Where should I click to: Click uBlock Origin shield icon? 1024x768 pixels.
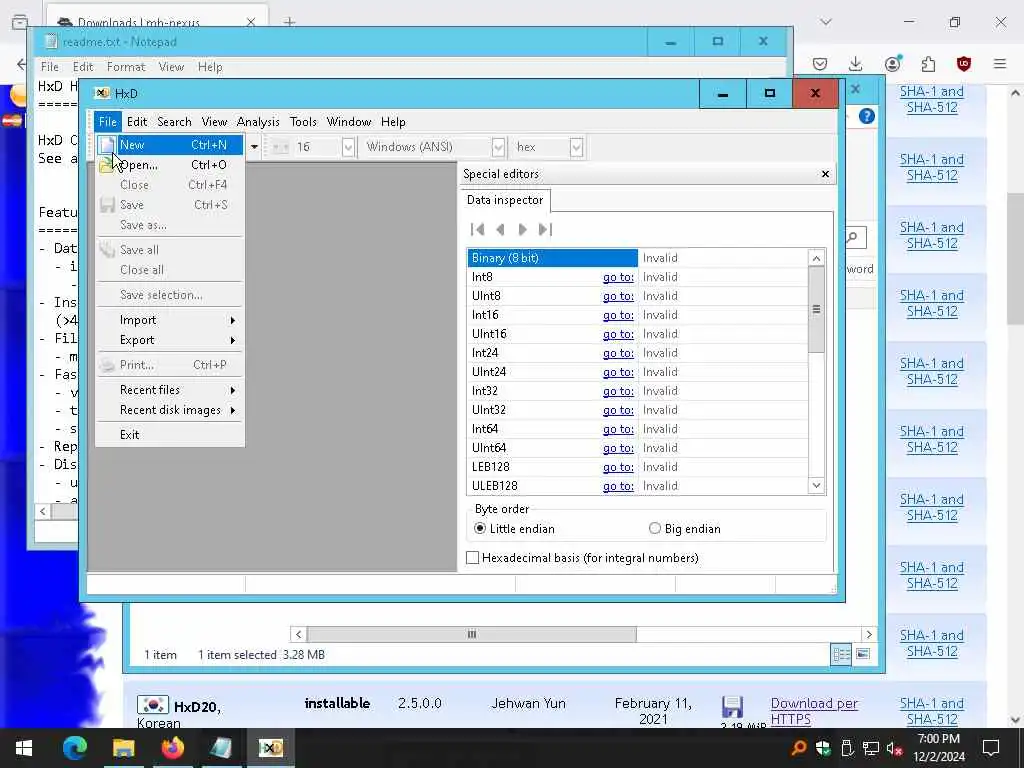[x=964, y=63]
